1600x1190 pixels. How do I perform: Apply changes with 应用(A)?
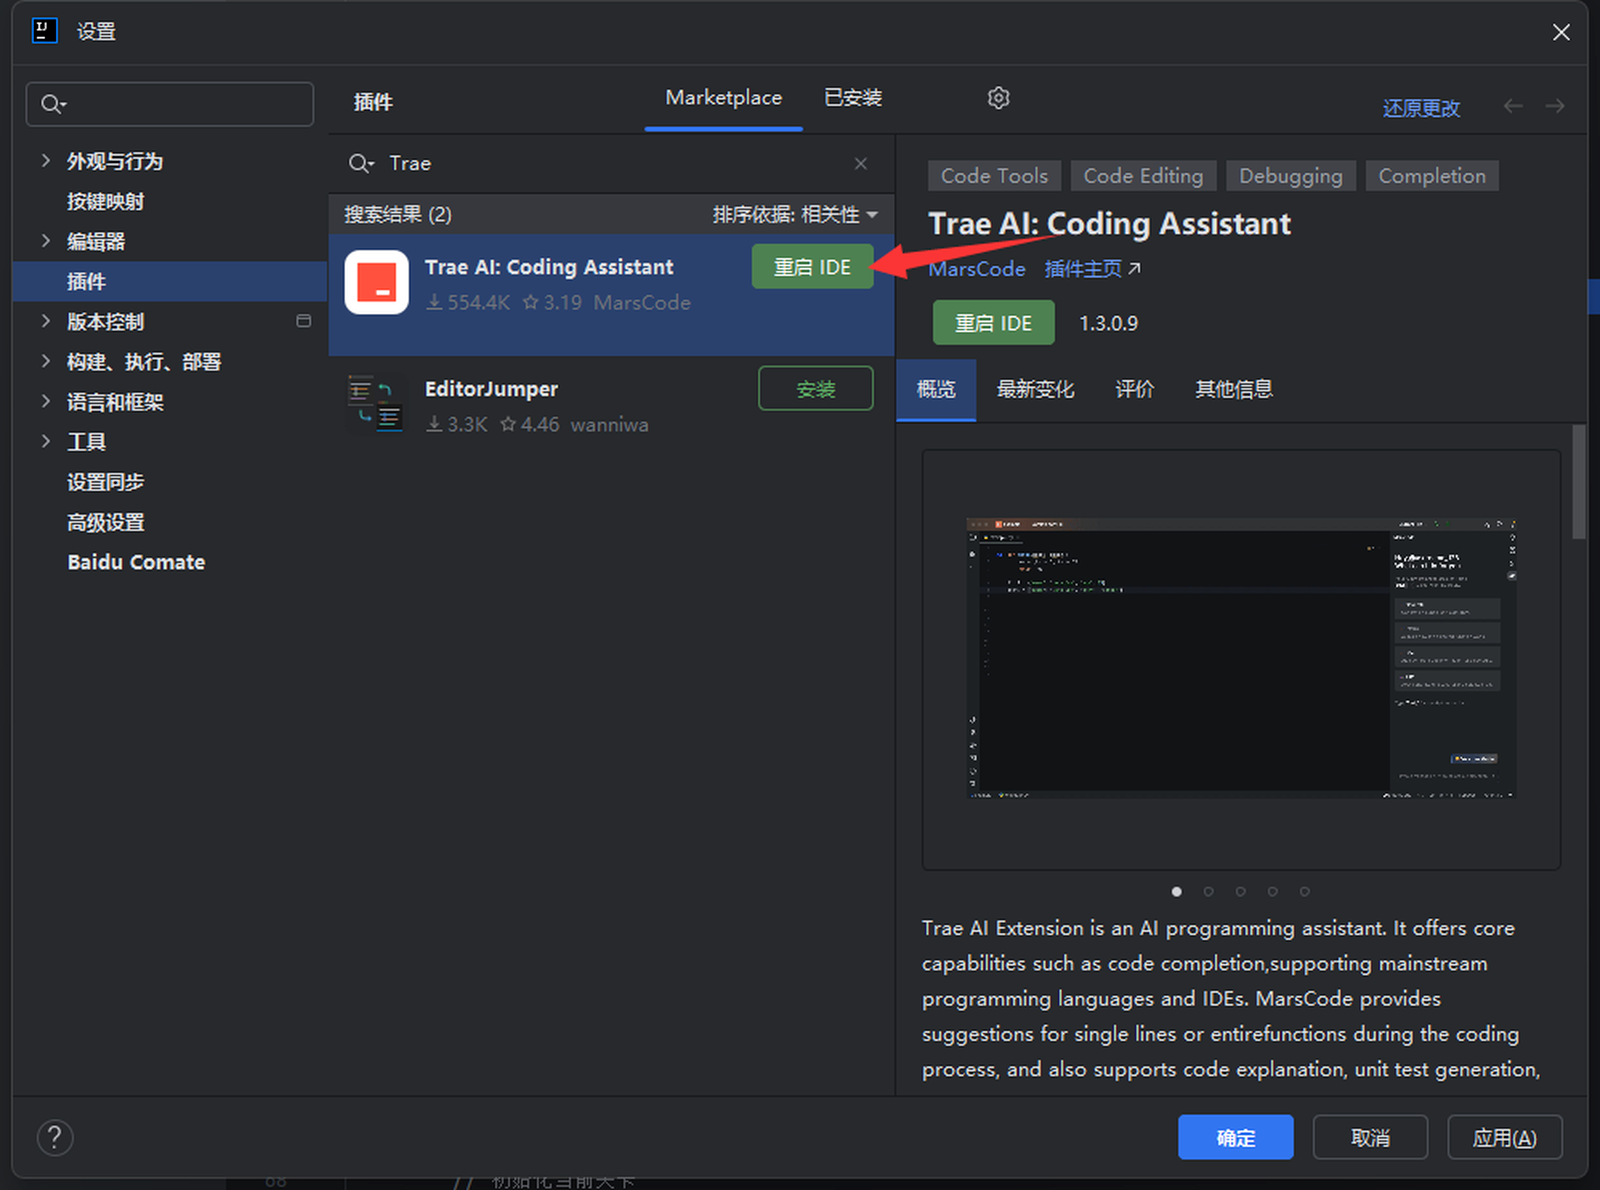(x=1504, y=1137)
